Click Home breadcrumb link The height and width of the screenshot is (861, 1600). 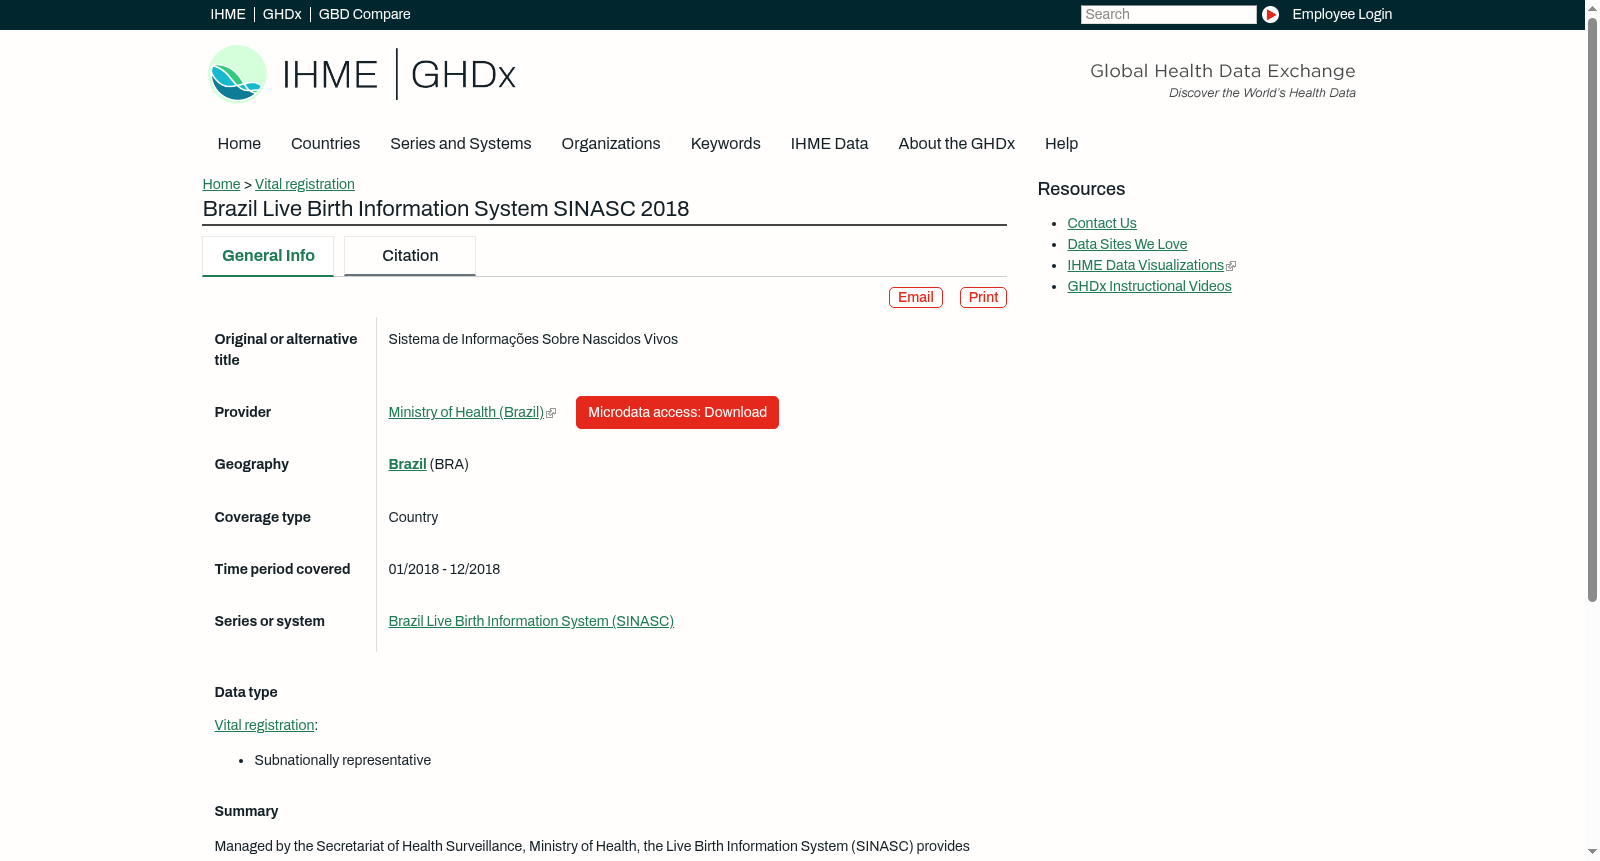point(221,184)
